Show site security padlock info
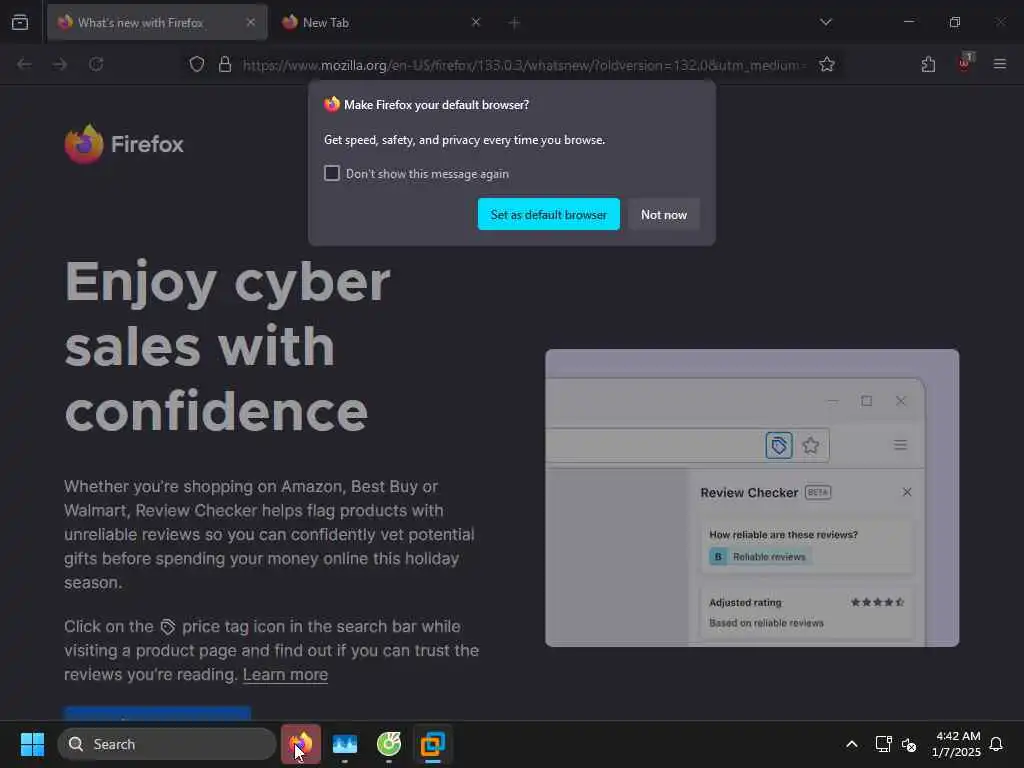1024x768 pixels. point(225,64)
